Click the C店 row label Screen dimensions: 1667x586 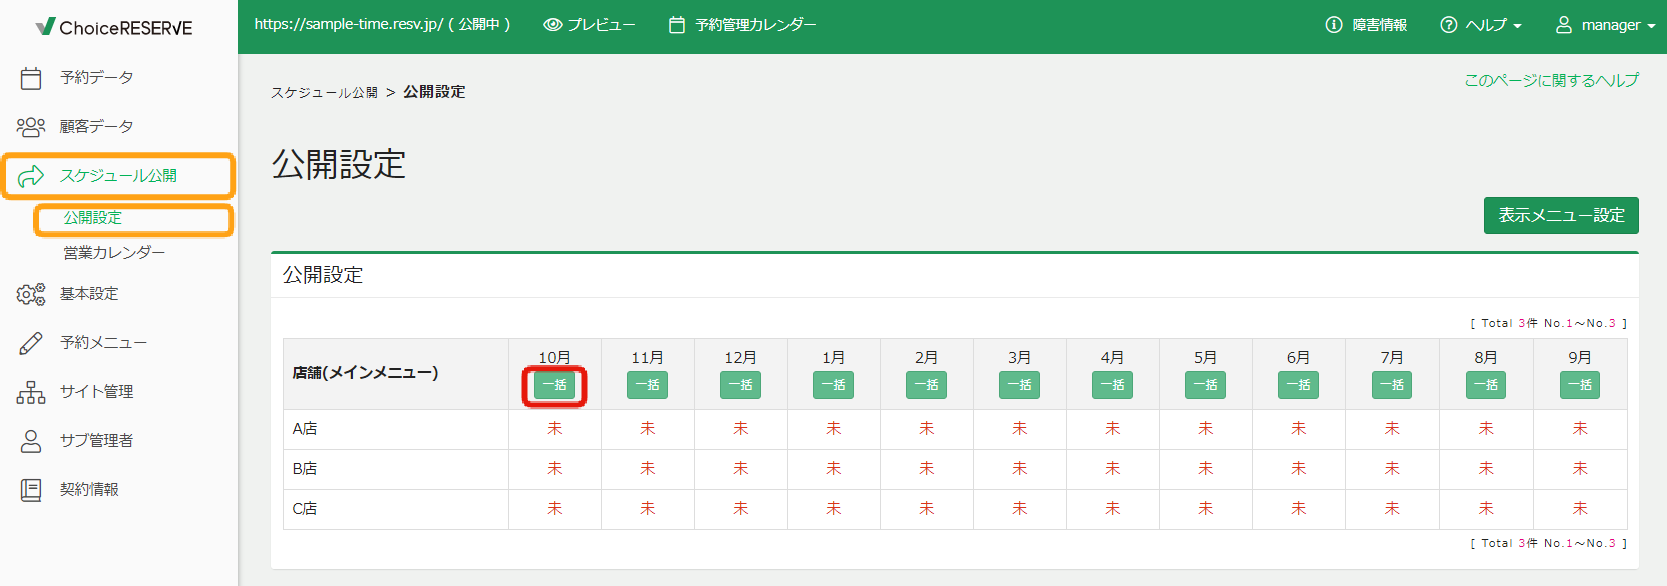pyautogui.click(x=305, y=509)
